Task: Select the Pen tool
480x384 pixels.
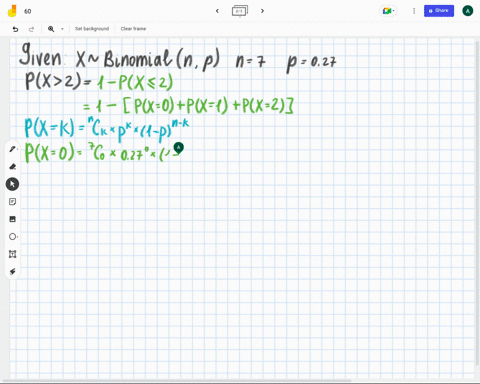Action: (12, 149)
